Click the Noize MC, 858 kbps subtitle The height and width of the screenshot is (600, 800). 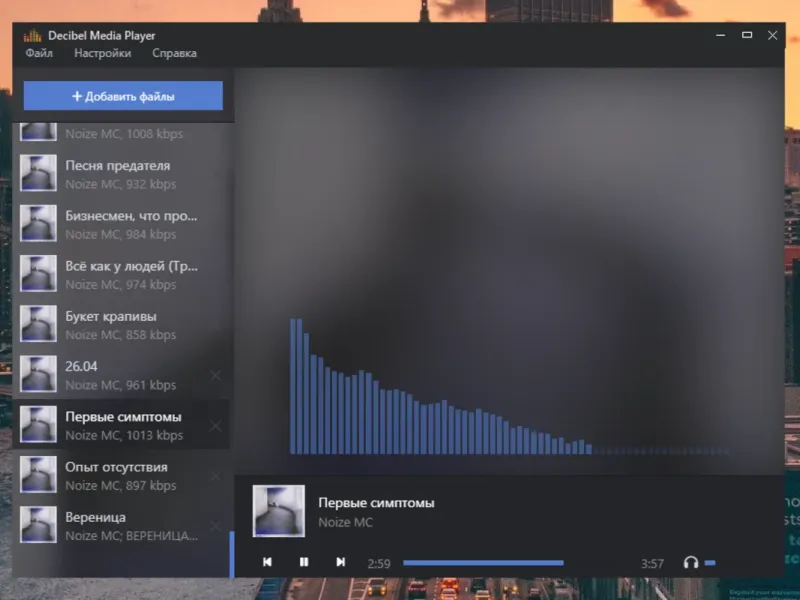121,335
